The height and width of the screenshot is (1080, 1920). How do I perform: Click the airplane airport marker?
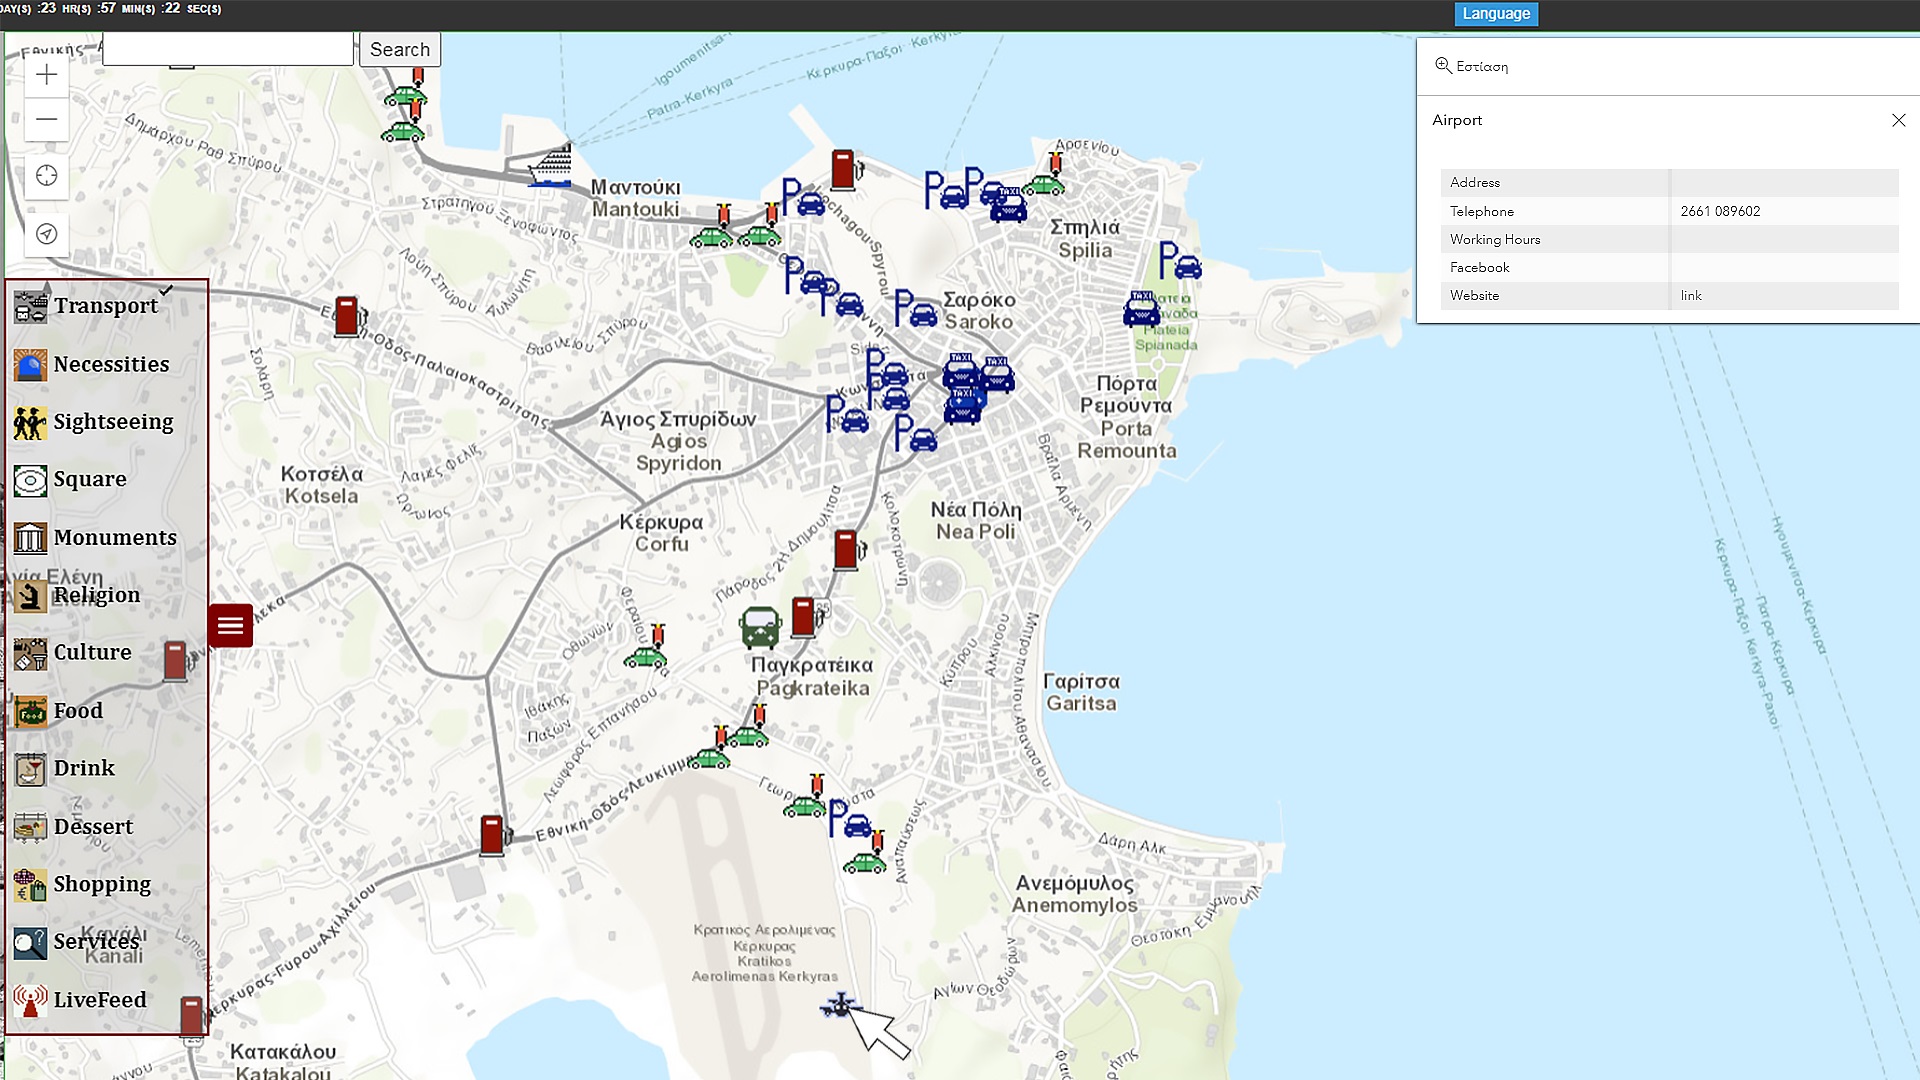840,1005
